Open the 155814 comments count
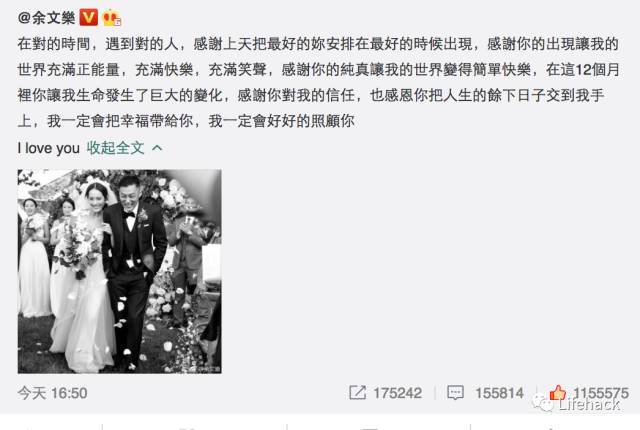Image resolution: width=640 pixels, height=430 pixels. click(x=499, y=393)
